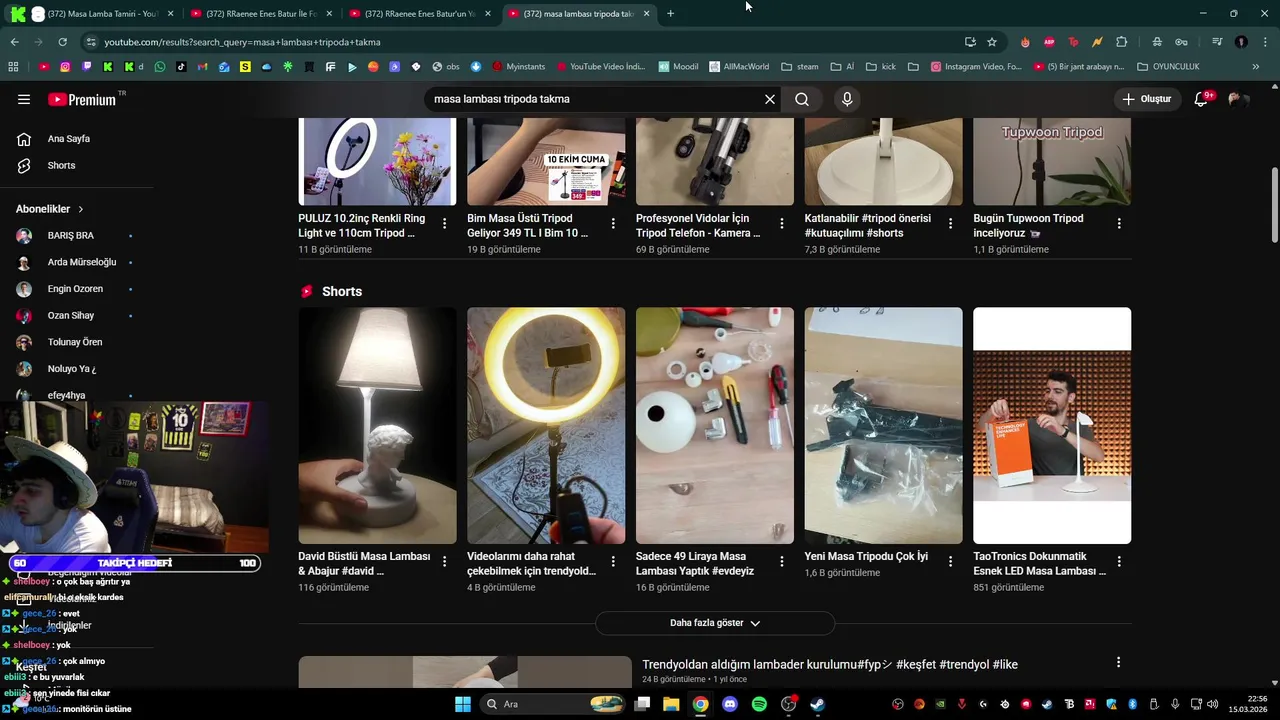Open the YouTube guide hamburger menu
1280x720 pixels.
click(24, 99)
